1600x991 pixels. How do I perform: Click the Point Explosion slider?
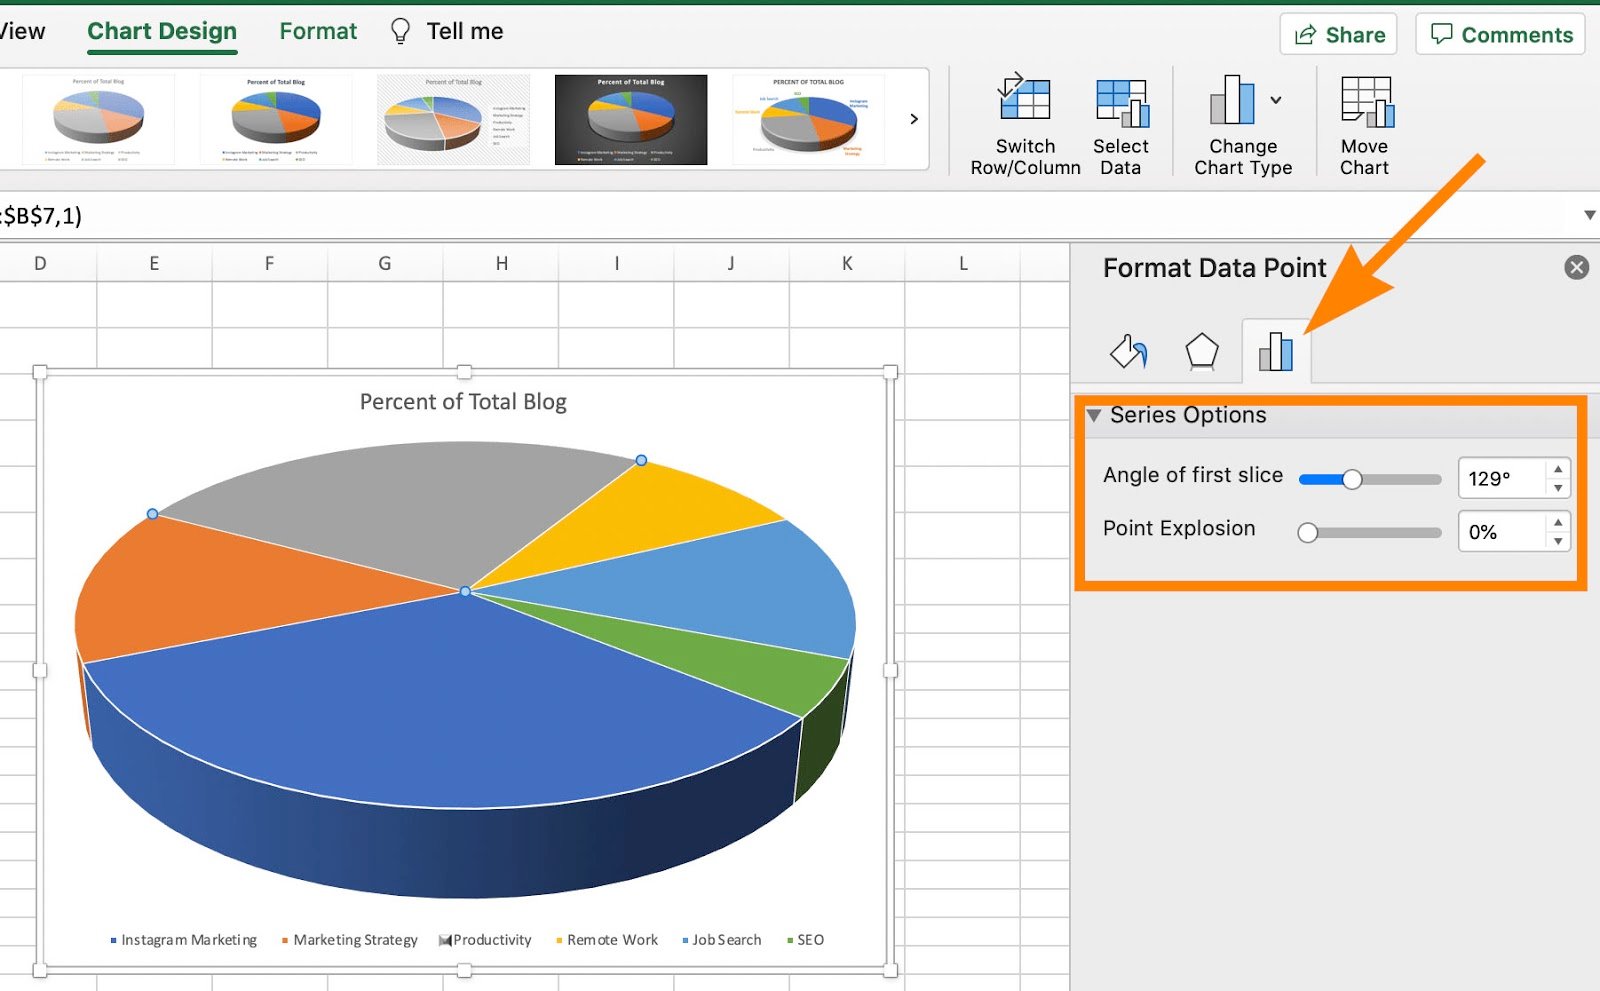coord(1307,532)
